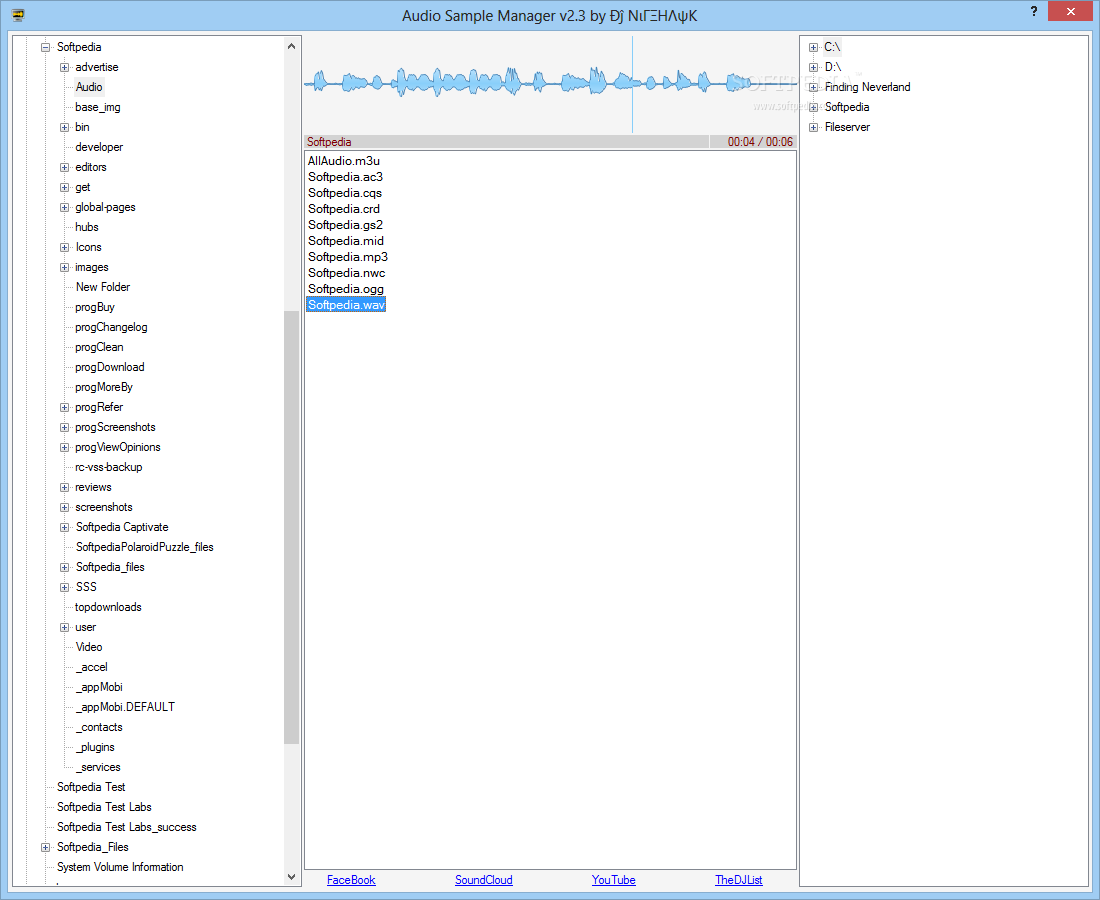Screen dimensions: 1100x900
Task: Expand the Softpedia Captivate folder
Action: coord(65,528)
